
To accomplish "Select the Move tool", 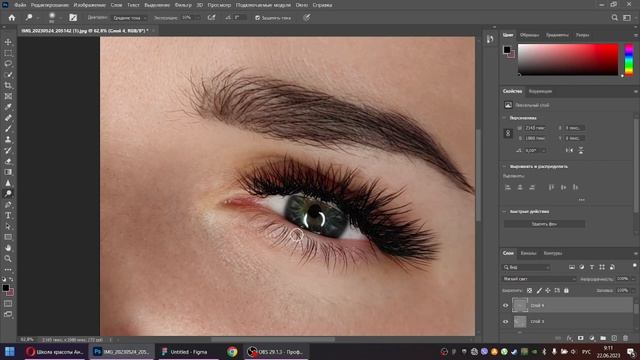I will pyautogui.click(x=8, y=42).
